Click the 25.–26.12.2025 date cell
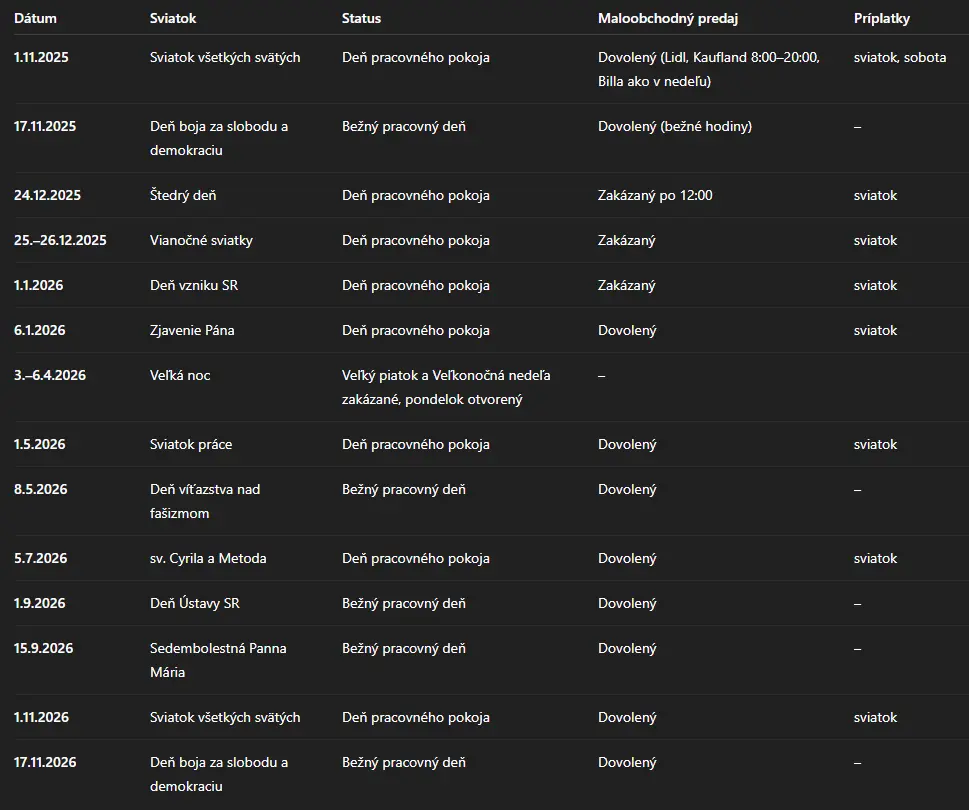969x810 pixels. [x=60, y=240]
